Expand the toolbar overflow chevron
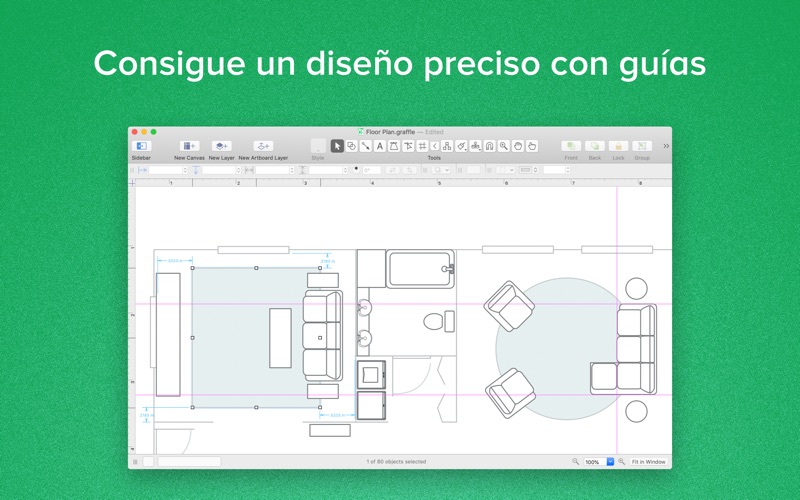 [666, 146]
